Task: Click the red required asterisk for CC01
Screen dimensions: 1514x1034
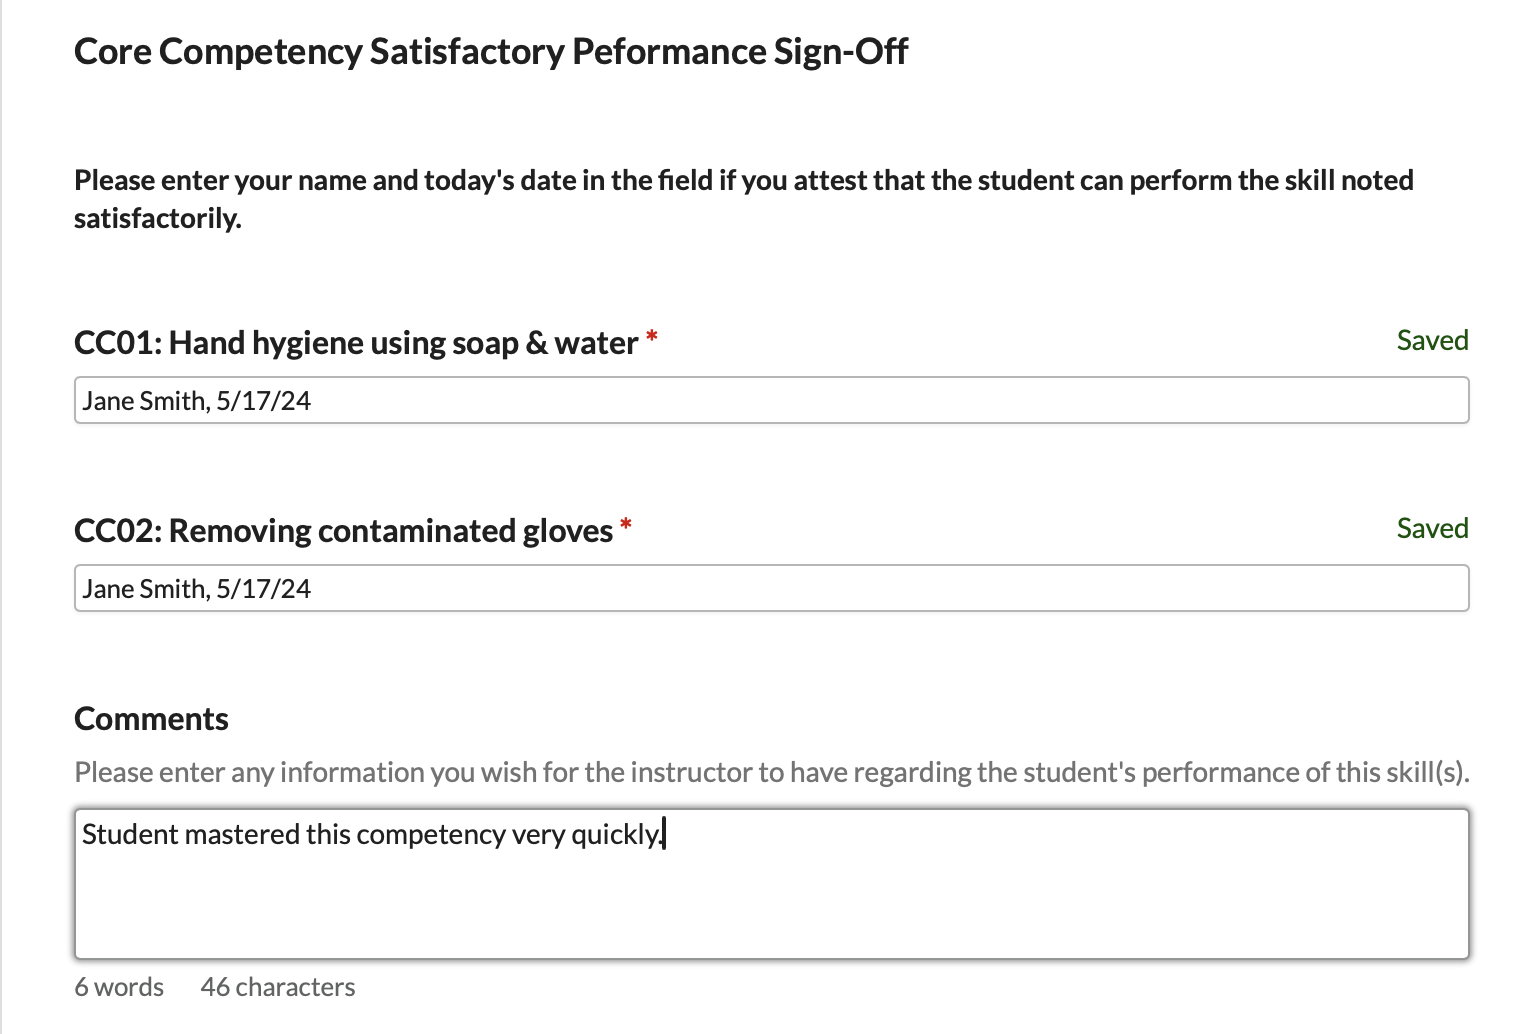Action: (x=652, y=337)
